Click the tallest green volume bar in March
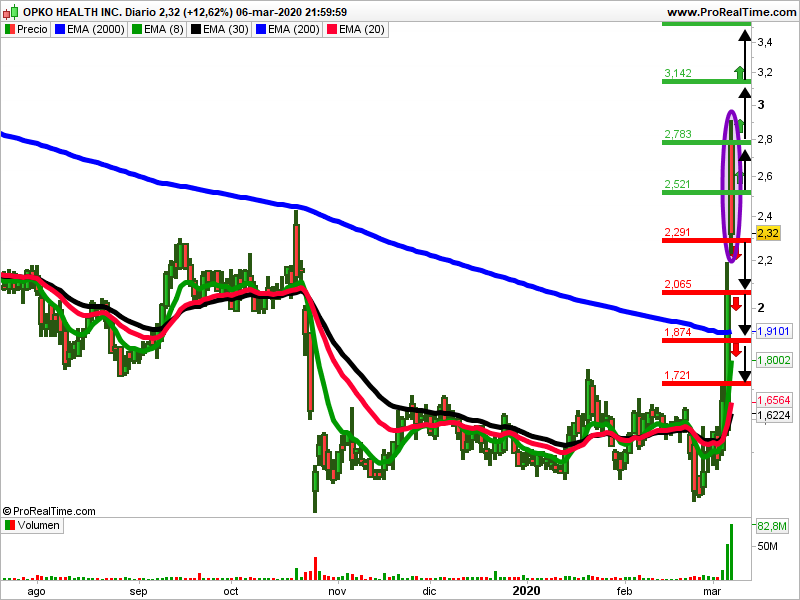 click(x=732, y=552)
